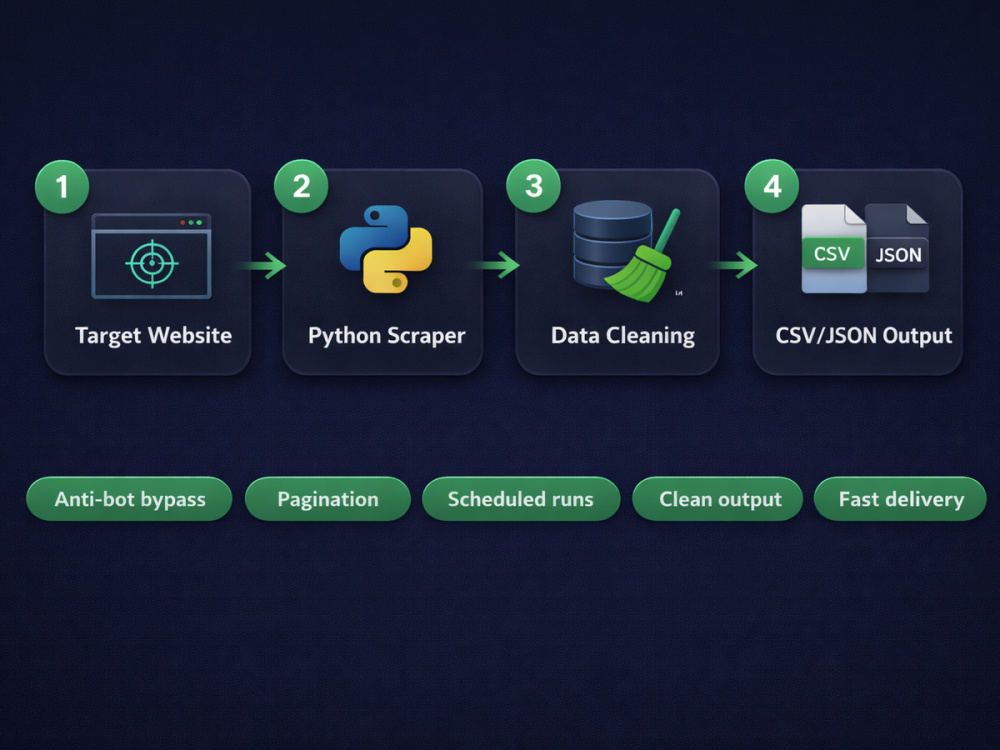Viewport: 1000px width, 750px height.
Task: Click the target website browser window icon
Action: pyautogui.click(x=151, y=256)
